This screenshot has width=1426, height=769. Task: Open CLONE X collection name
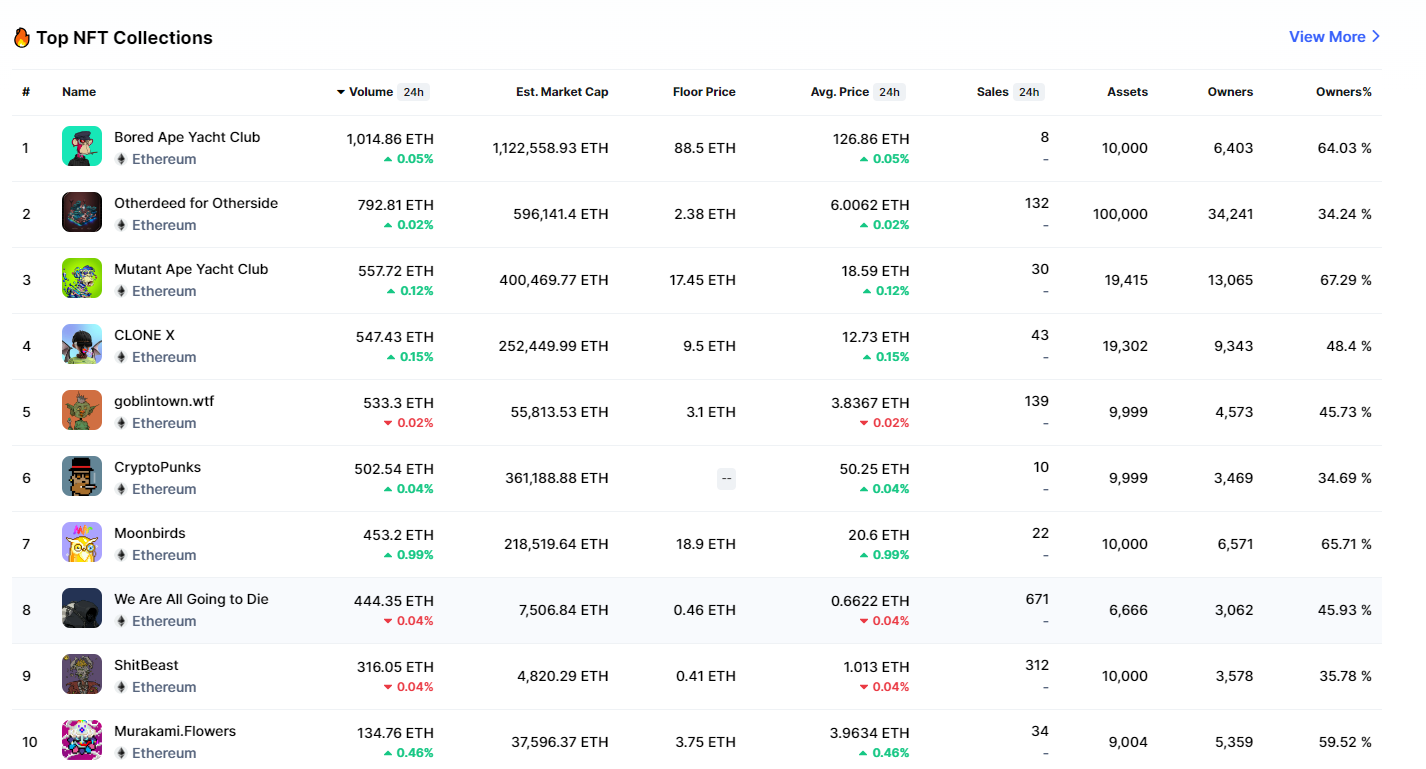[144, 335]
